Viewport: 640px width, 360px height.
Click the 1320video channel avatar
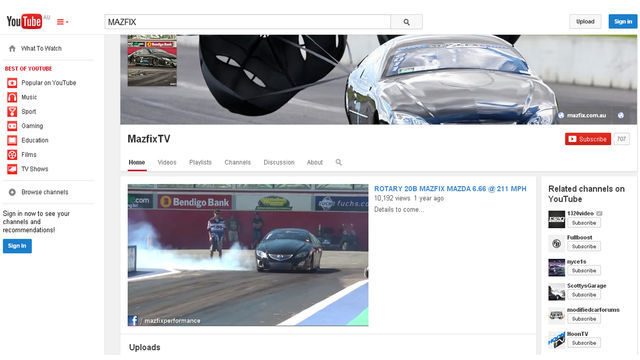(x=556, y=220)
